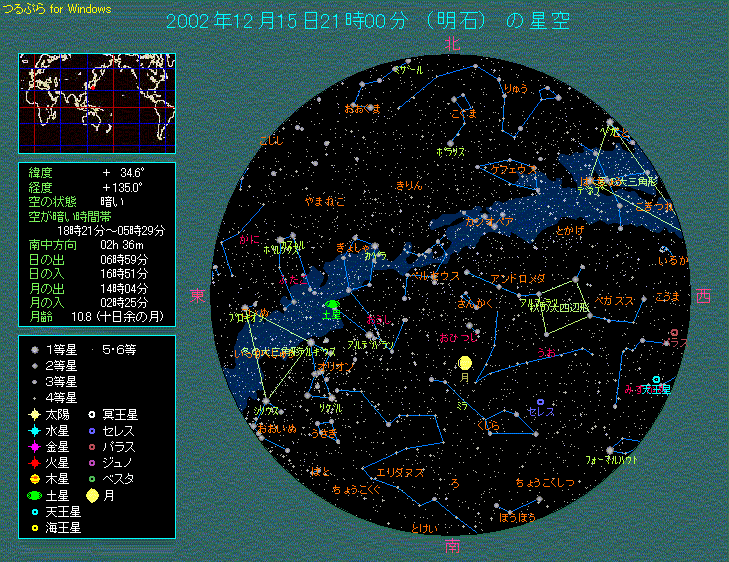Click the 'ペガスス' constellation label
This screenshot has height=562, width=729.
tap(614, 301)
